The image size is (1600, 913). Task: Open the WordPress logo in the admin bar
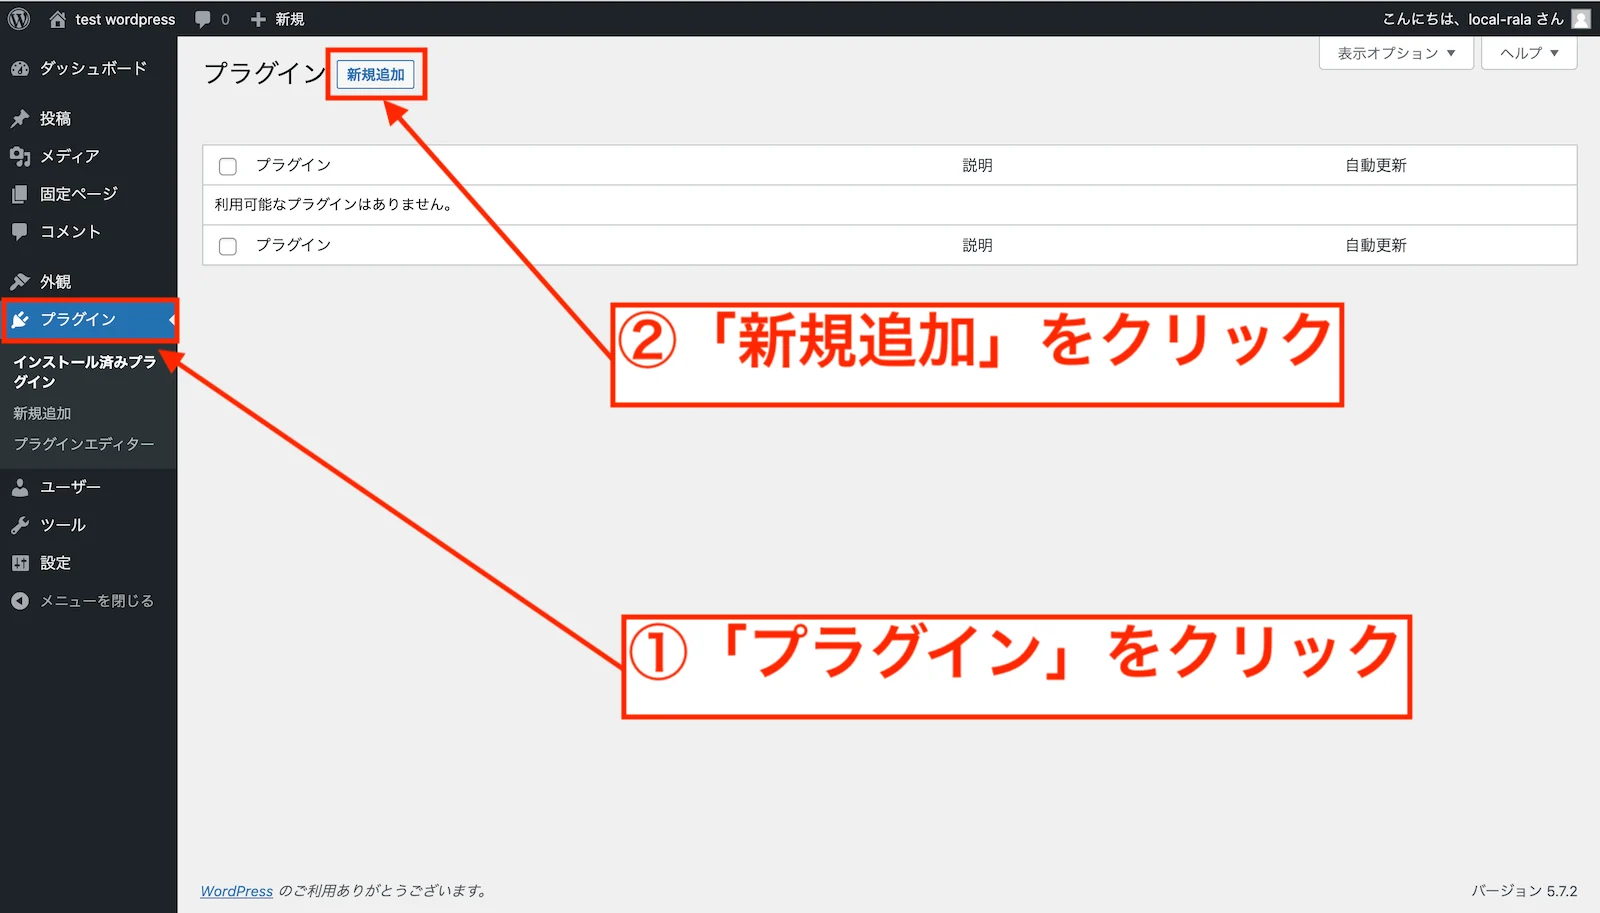click(17, 18)
